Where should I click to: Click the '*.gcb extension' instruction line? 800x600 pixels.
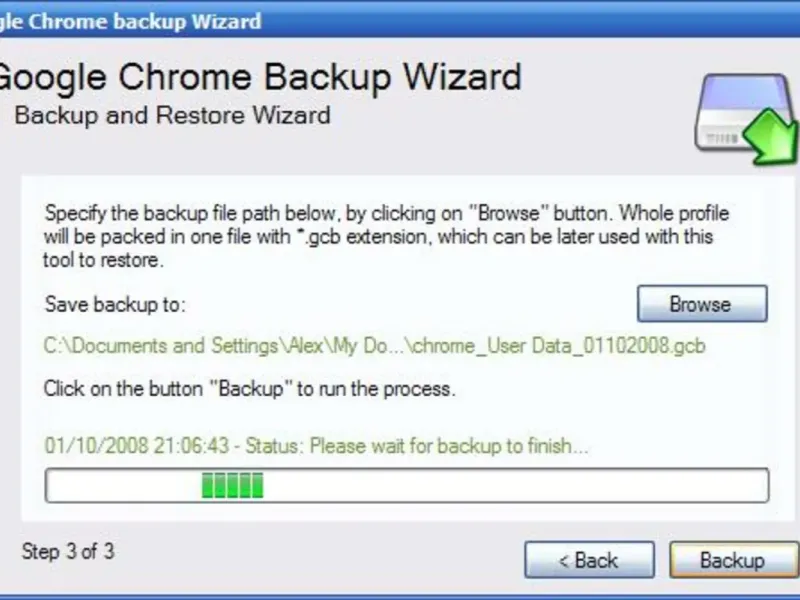(x=378, y=237)
